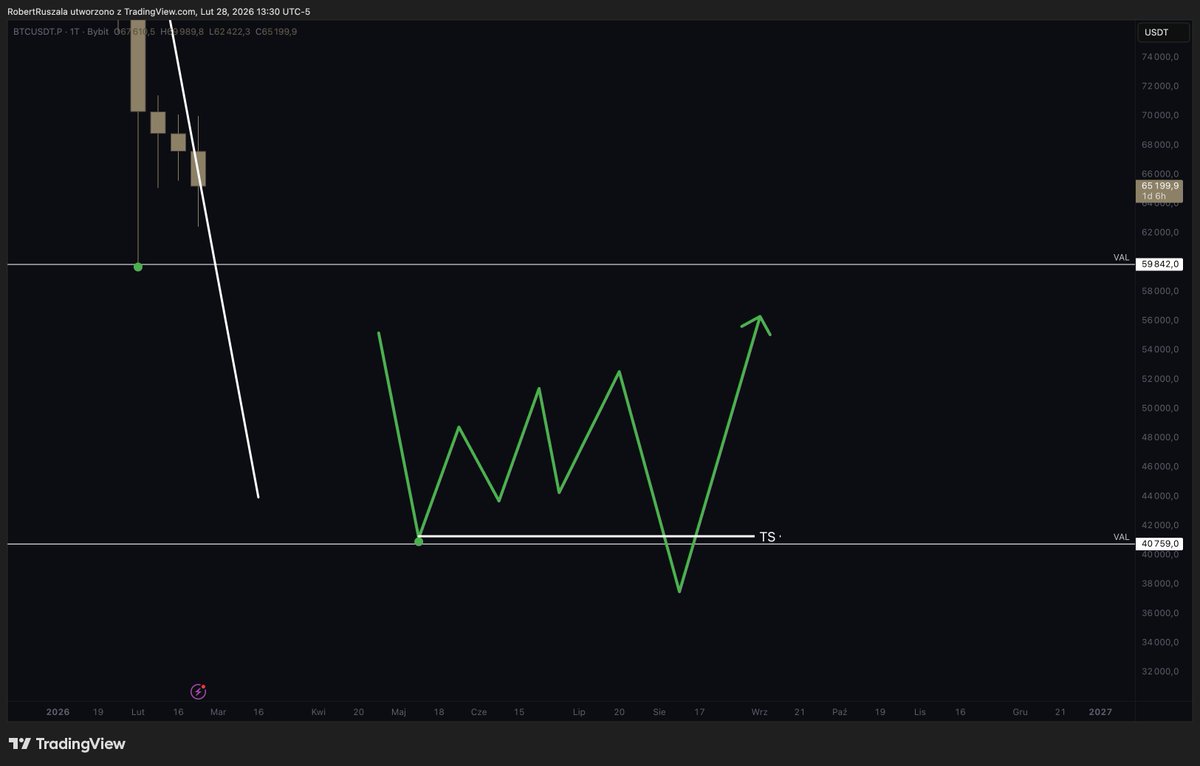
Task: Click the Gru month label
Action: point(1020,712)
